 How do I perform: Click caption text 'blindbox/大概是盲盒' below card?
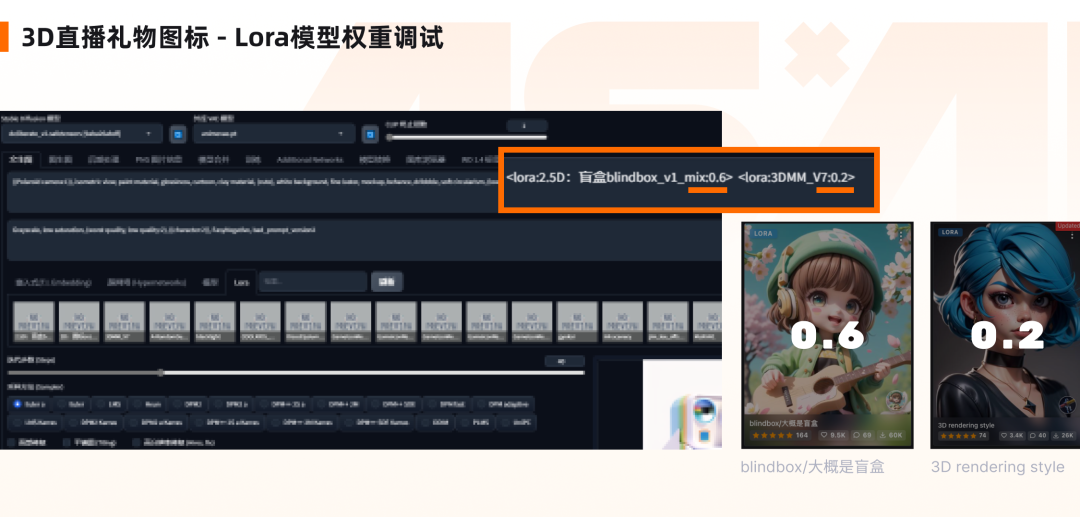pos(812,467)
